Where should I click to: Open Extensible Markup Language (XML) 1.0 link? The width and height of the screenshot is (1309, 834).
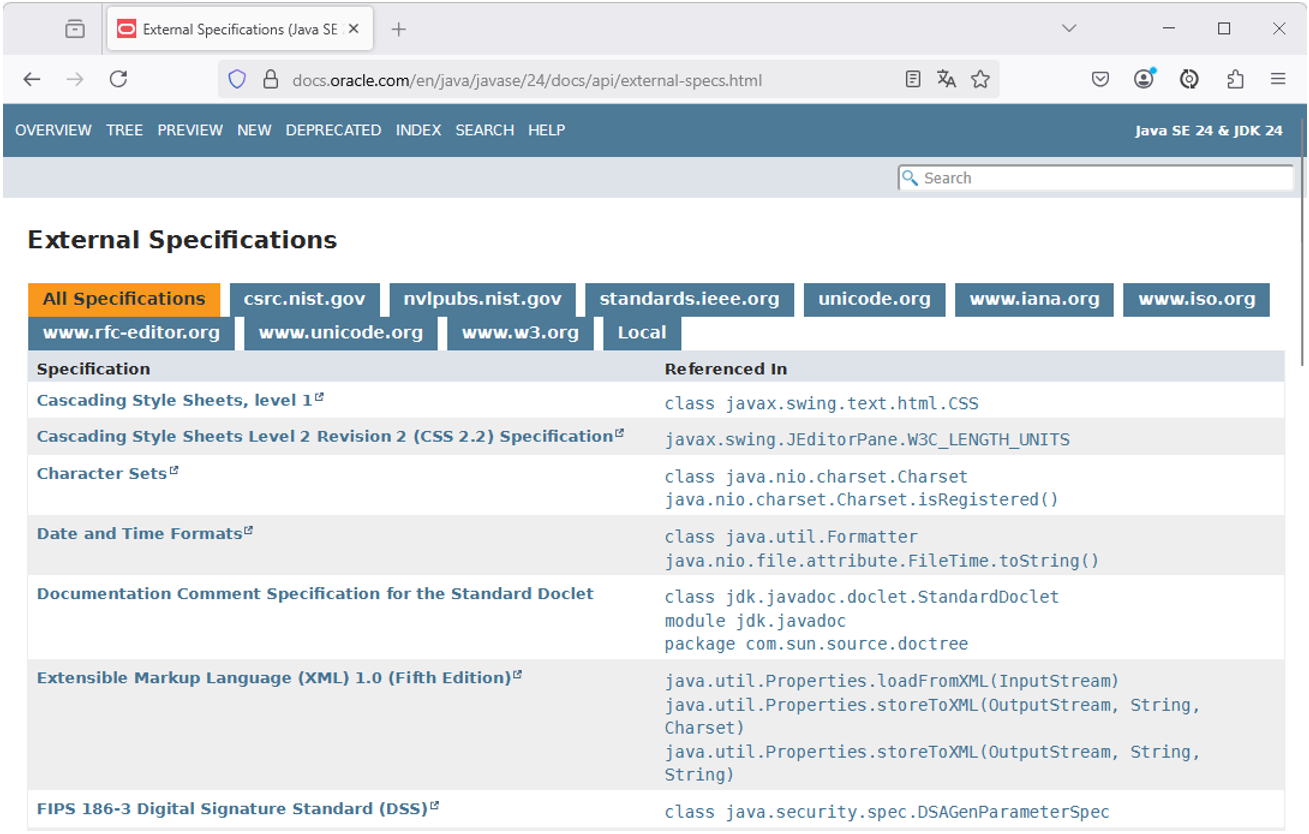[279, 677]
